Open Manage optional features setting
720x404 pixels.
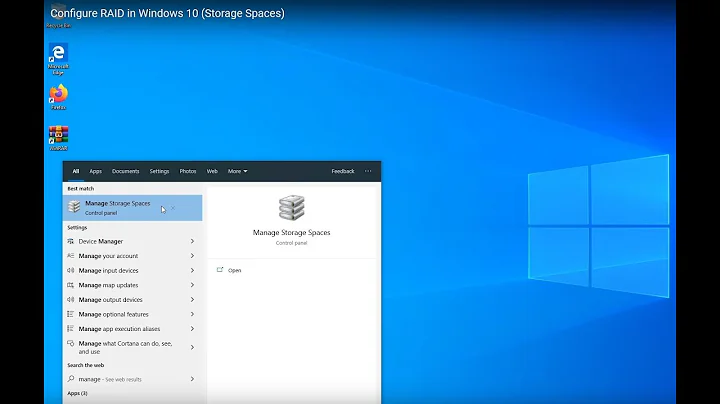click(x=113, y=314)
